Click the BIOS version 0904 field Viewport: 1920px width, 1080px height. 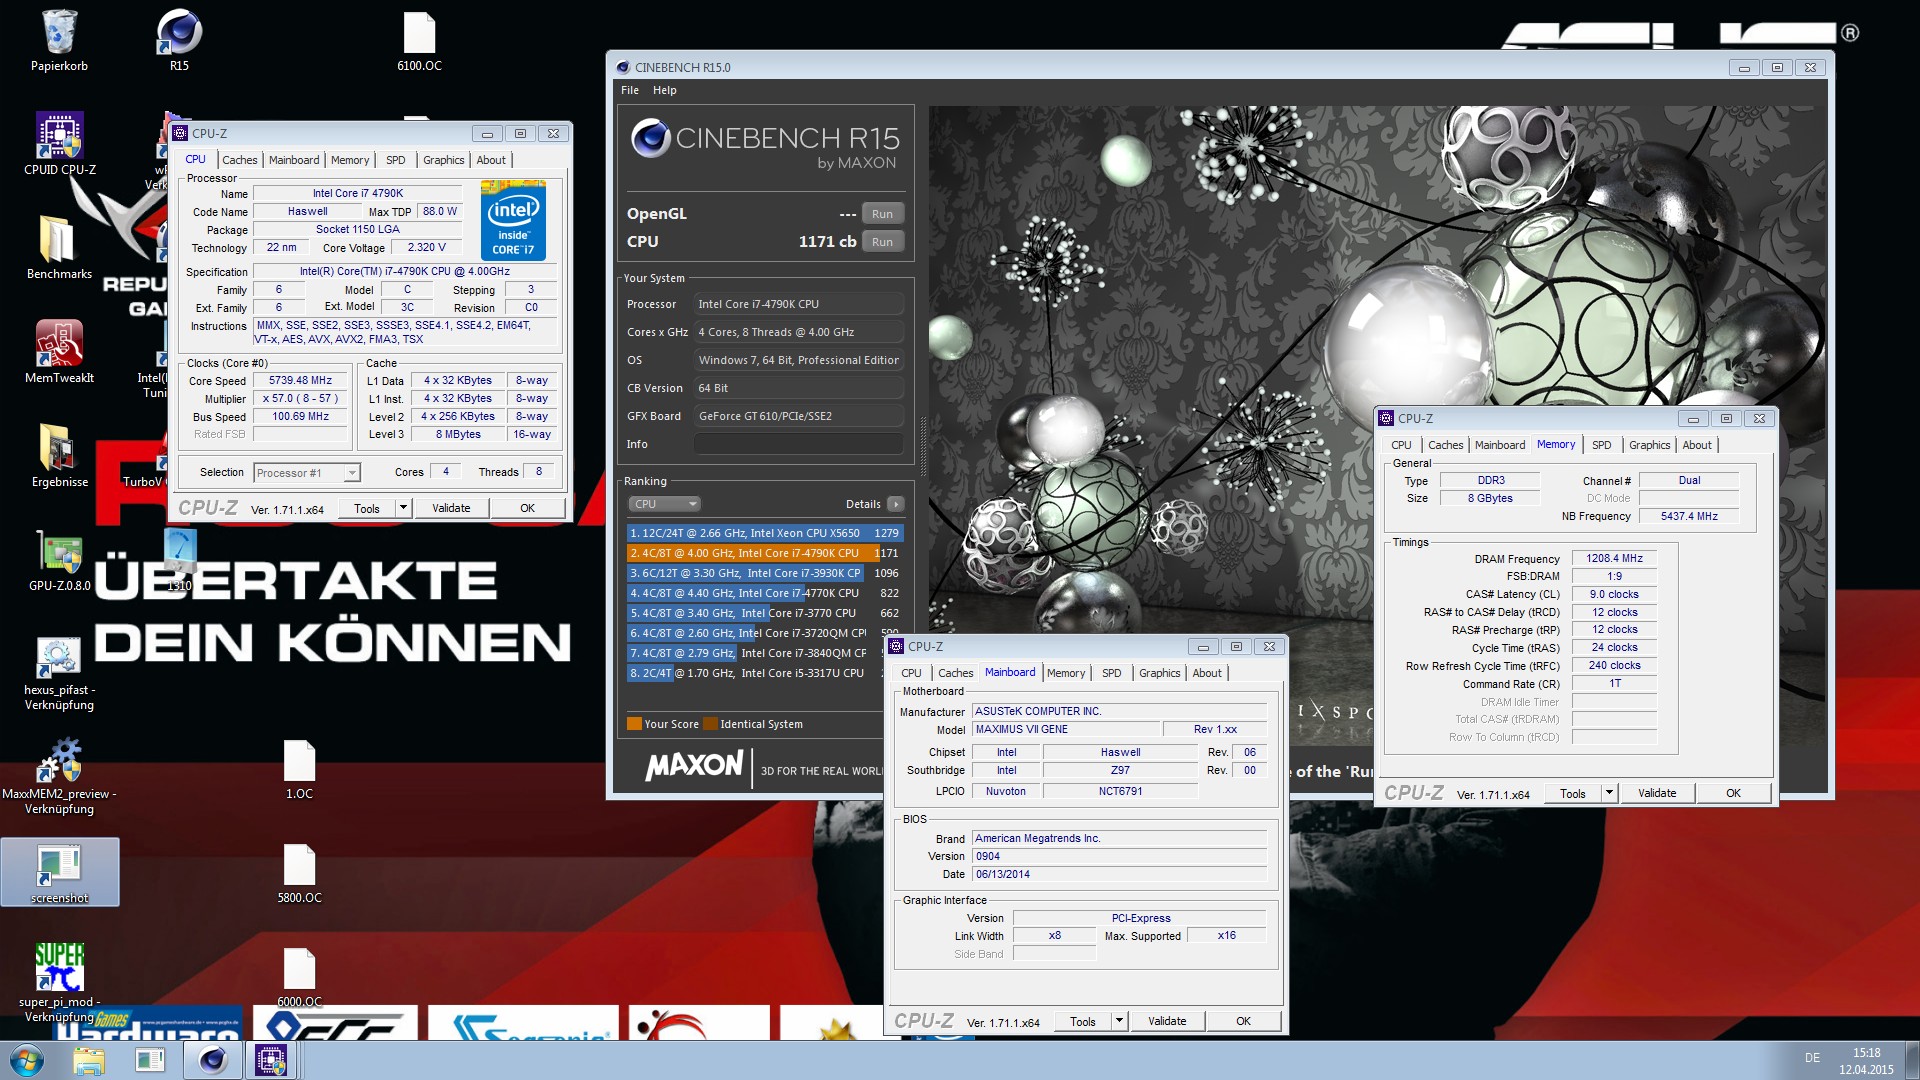(1120, 857)
